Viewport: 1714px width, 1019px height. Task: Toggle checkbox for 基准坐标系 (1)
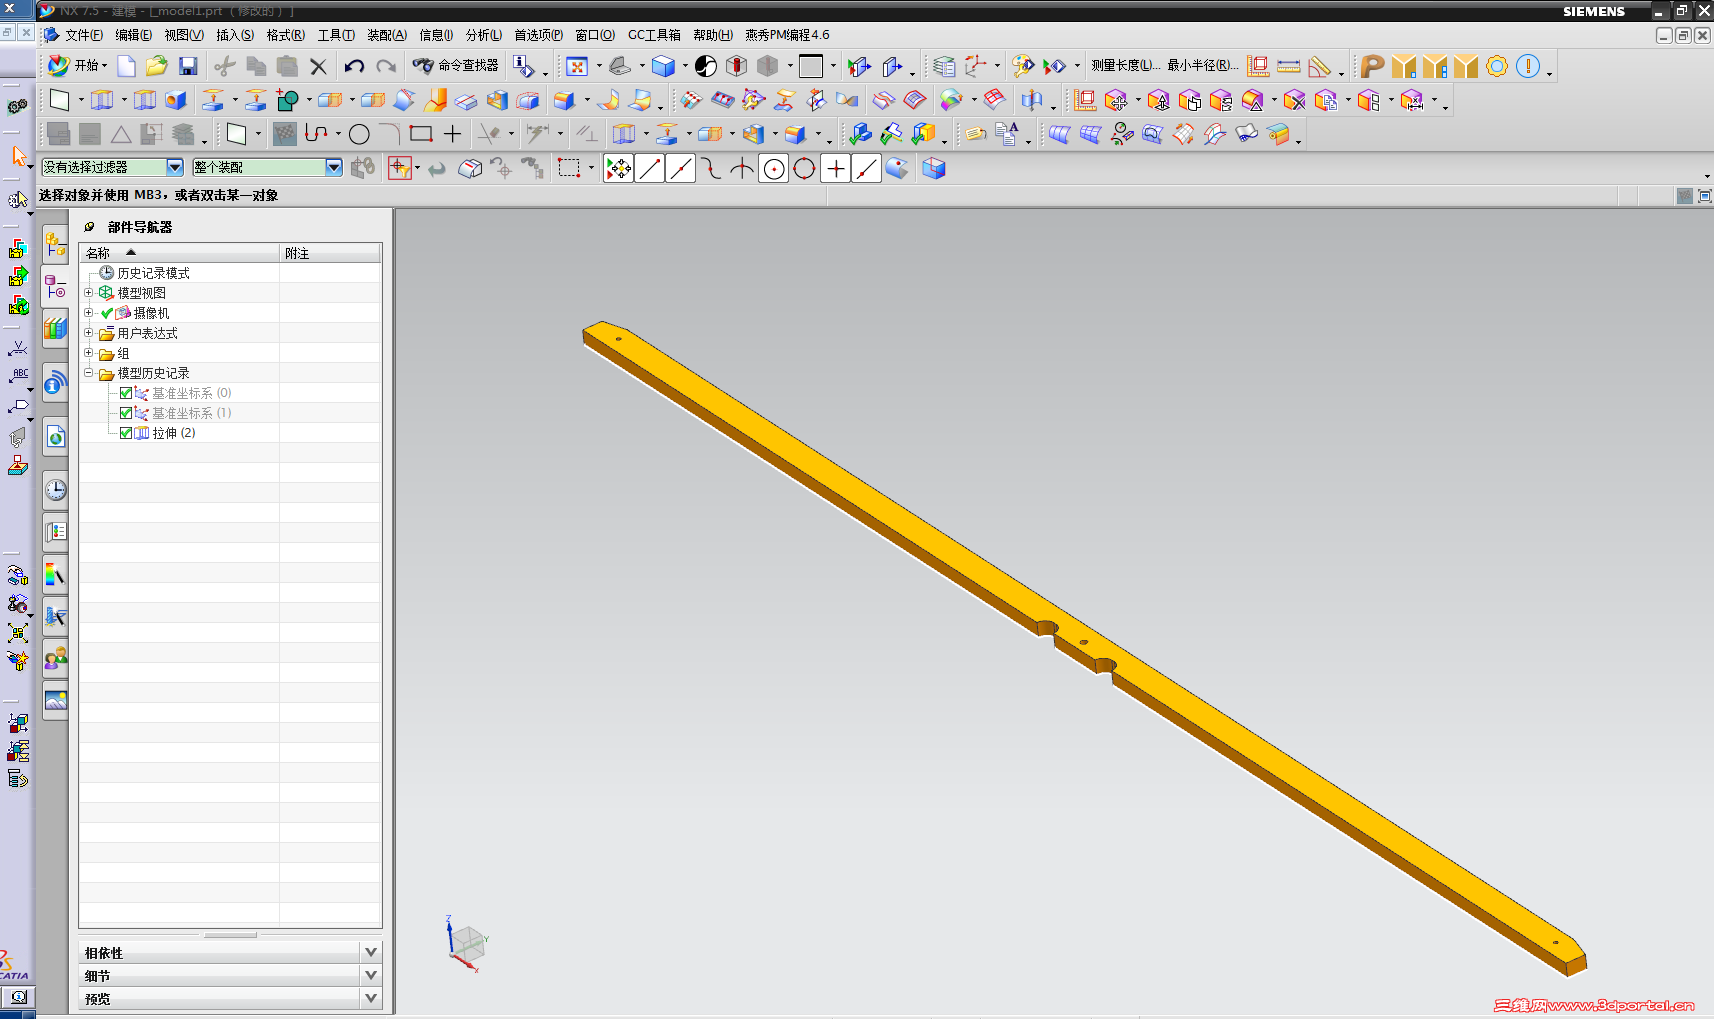click(126, 413)
